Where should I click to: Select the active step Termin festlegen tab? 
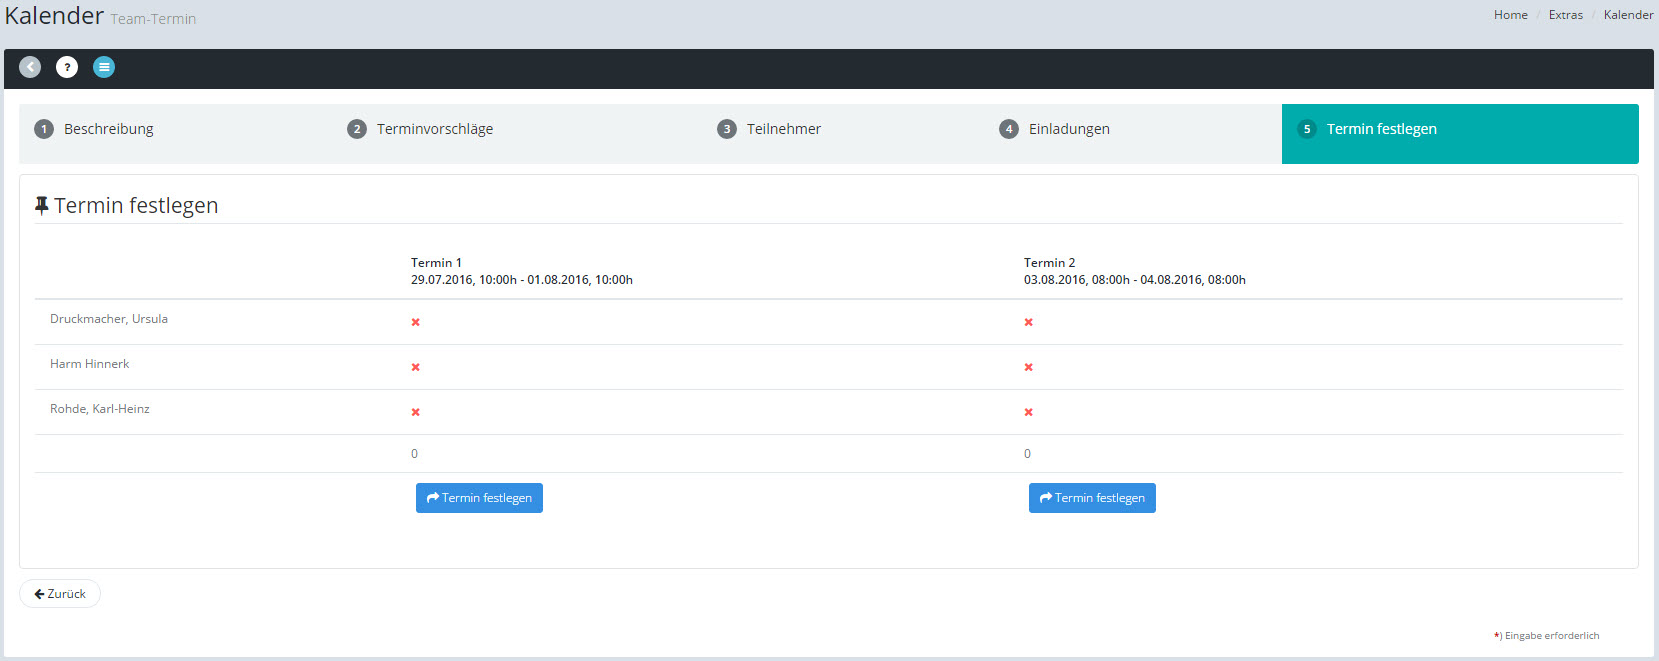coord(1381,129)
